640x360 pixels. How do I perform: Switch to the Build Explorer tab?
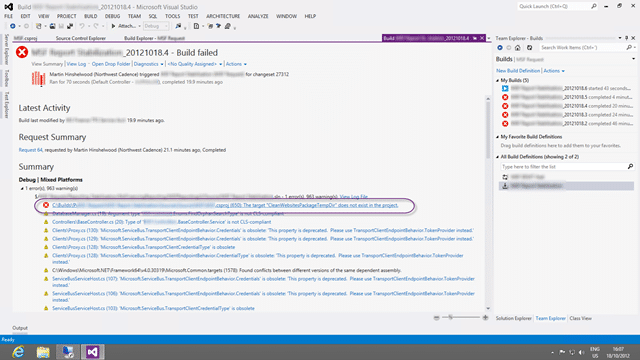pos(154,38)
